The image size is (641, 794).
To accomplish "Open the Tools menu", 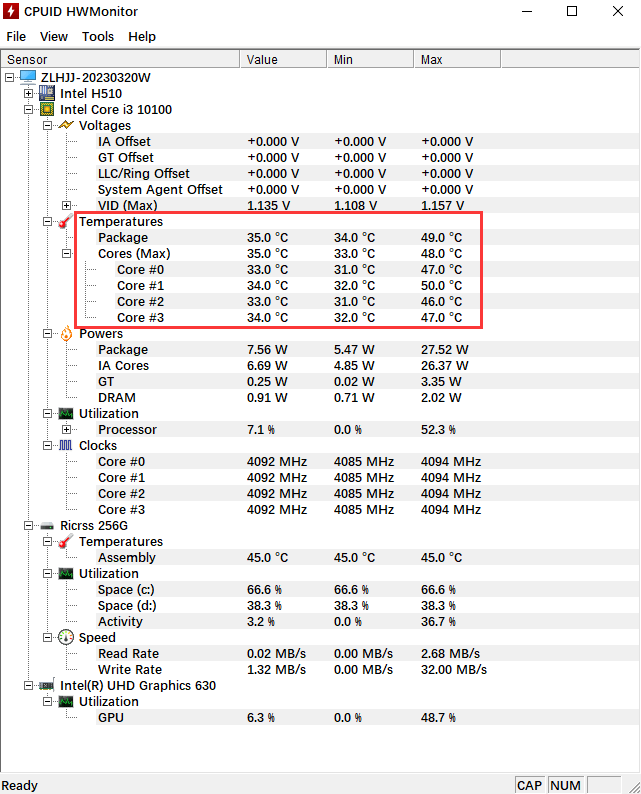I will (x=98, y=36).
